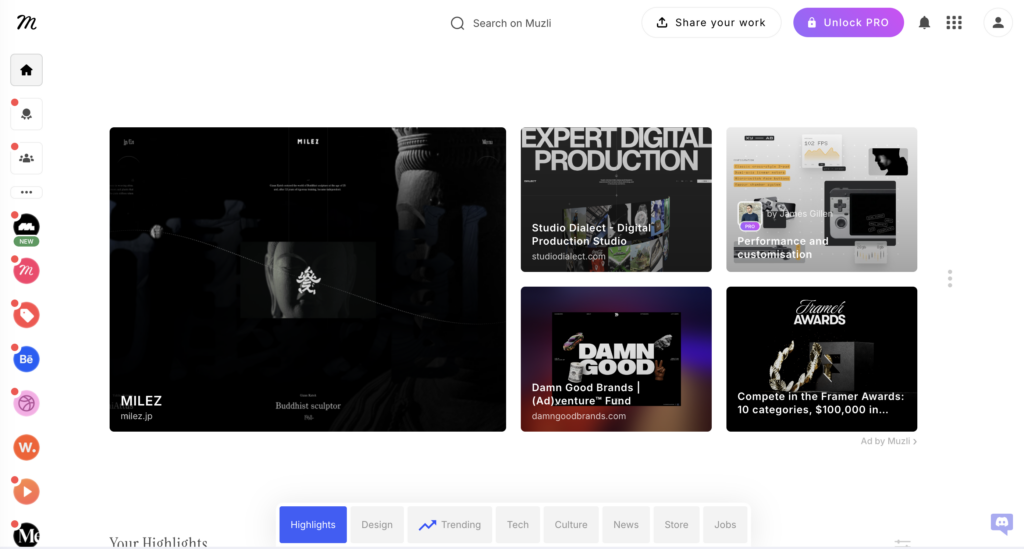This screenshot has height=549, width=1024.
Task: Open the Dribbble shortcut in the sidebar
Action: tap(27, 403)
